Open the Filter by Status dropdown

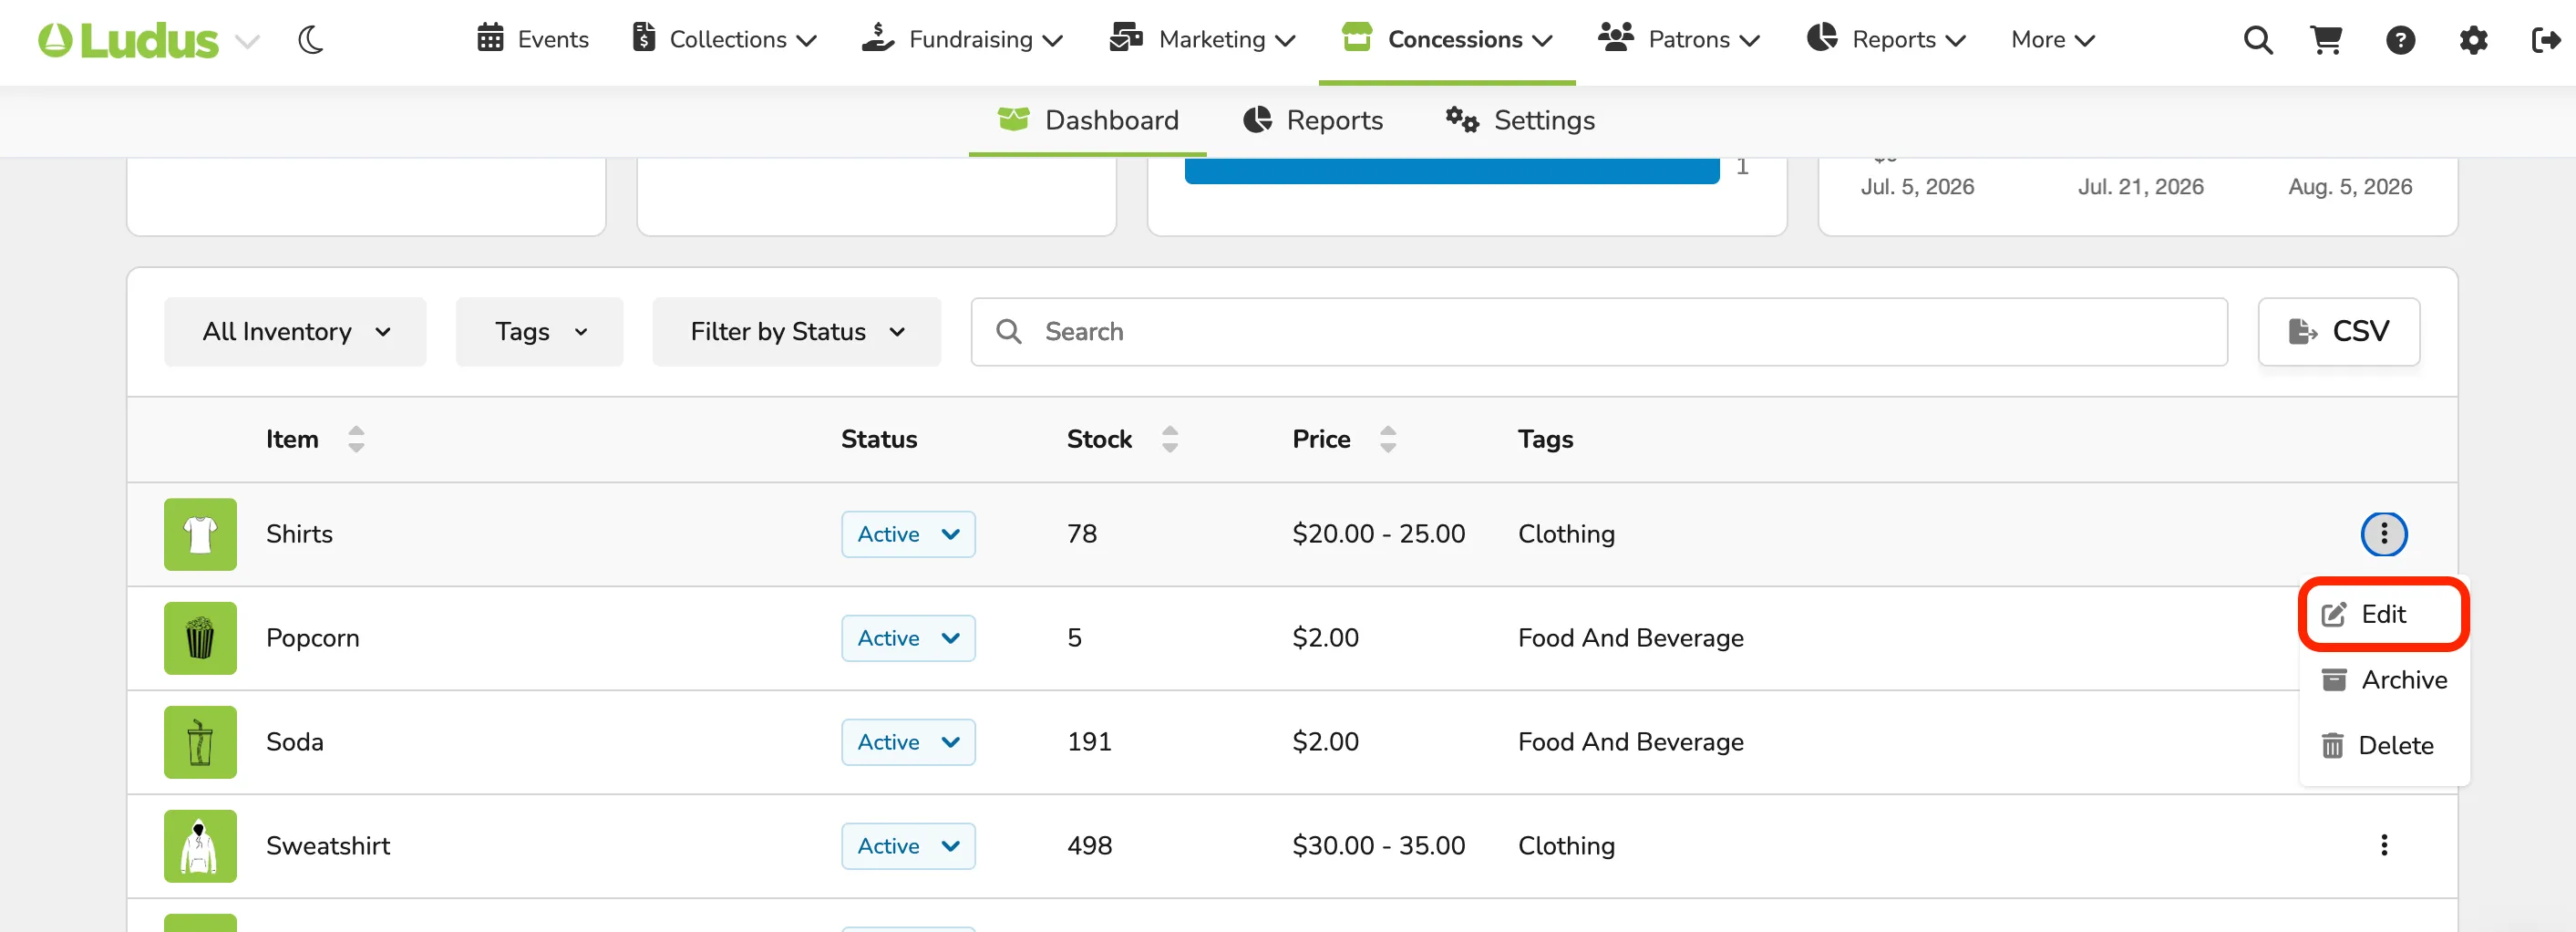tap(797, 331)
